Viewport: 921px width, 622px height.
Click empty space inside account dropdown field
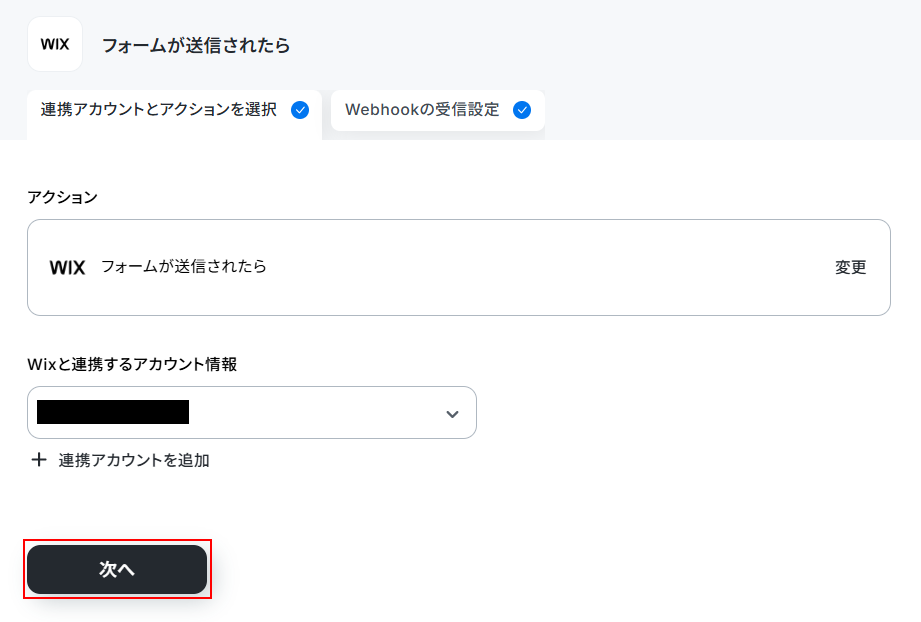click(x=317, y=412)
